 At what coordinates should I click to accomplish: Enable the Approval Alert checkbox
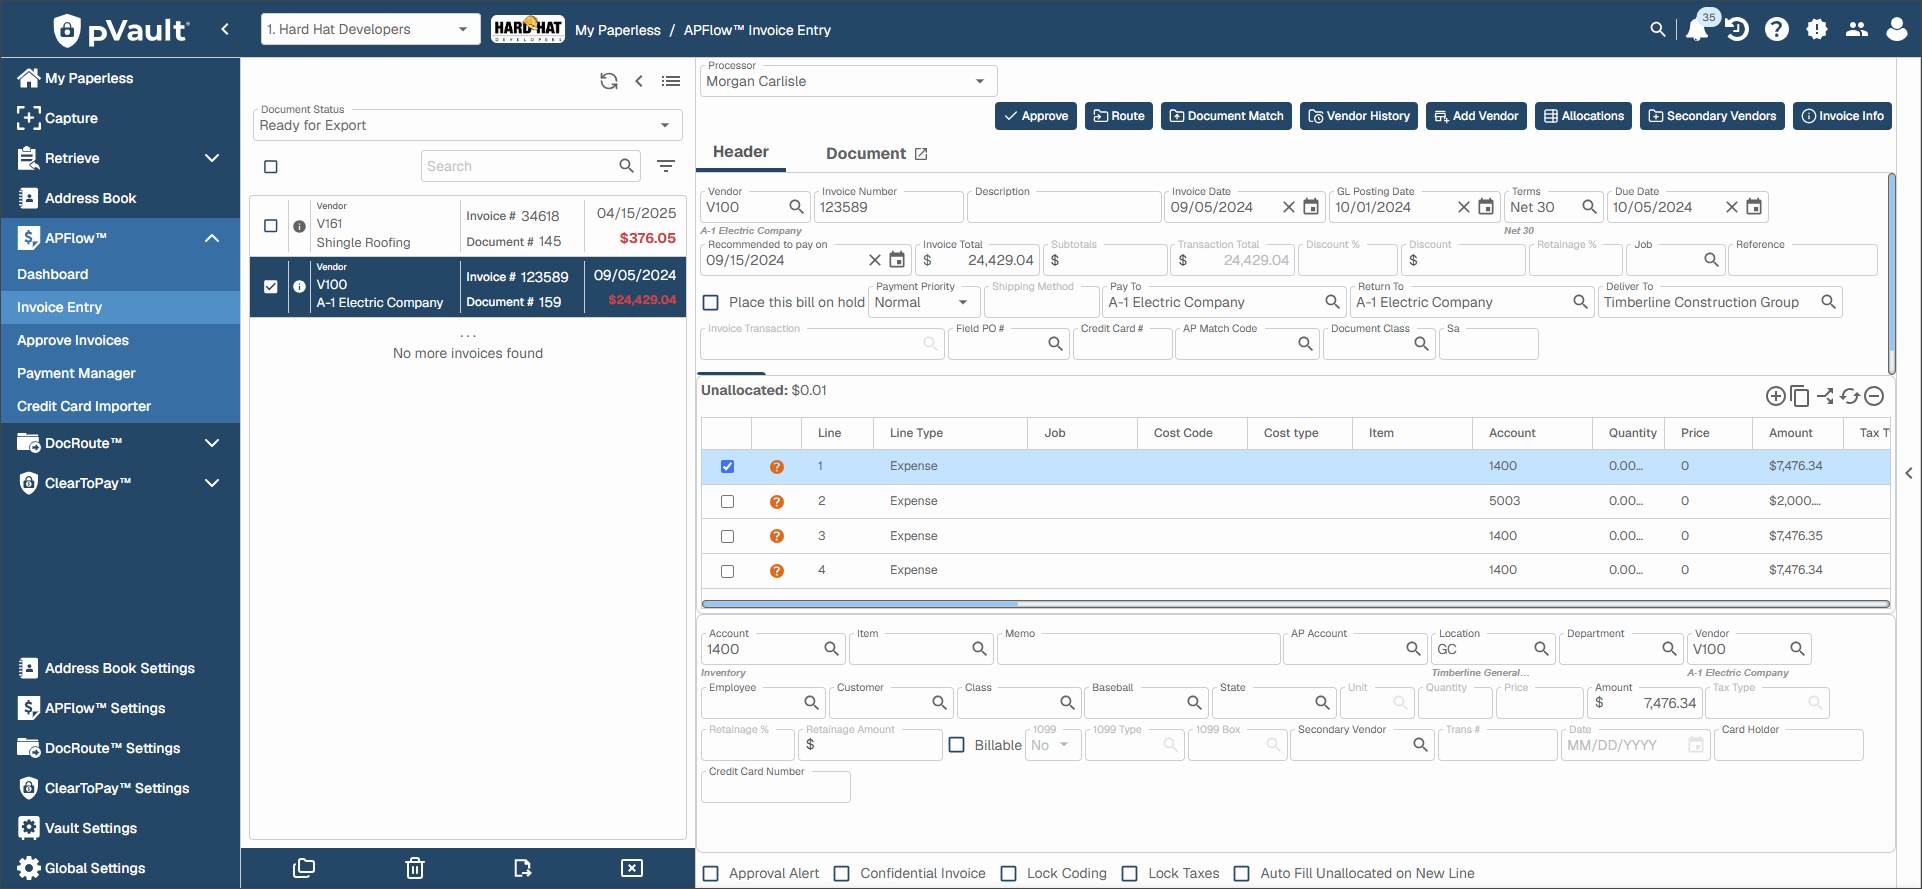[x=711, y=873]
